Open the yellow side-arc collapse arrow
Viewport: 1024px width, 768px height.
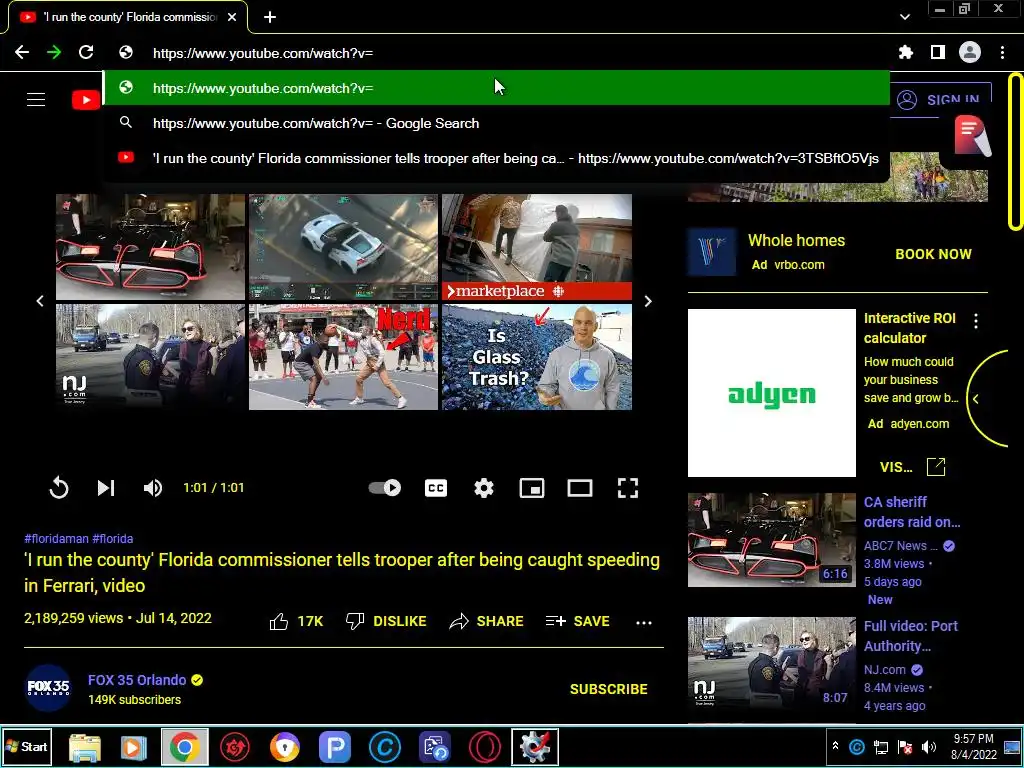976,399
